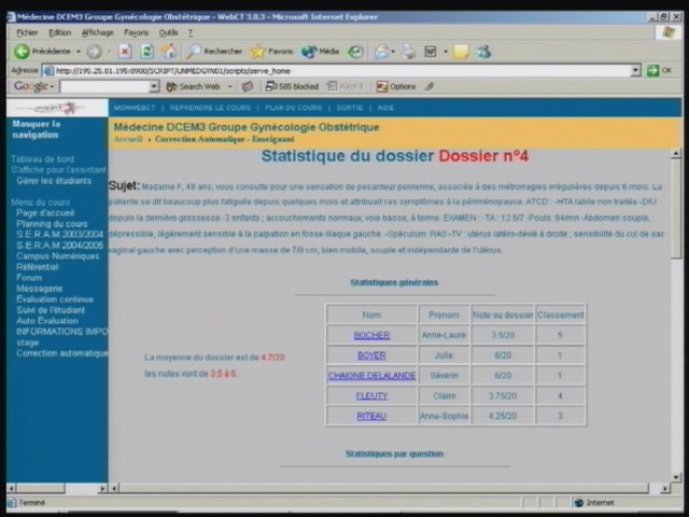Click the Internet zone status bar icon

[579, 503]
